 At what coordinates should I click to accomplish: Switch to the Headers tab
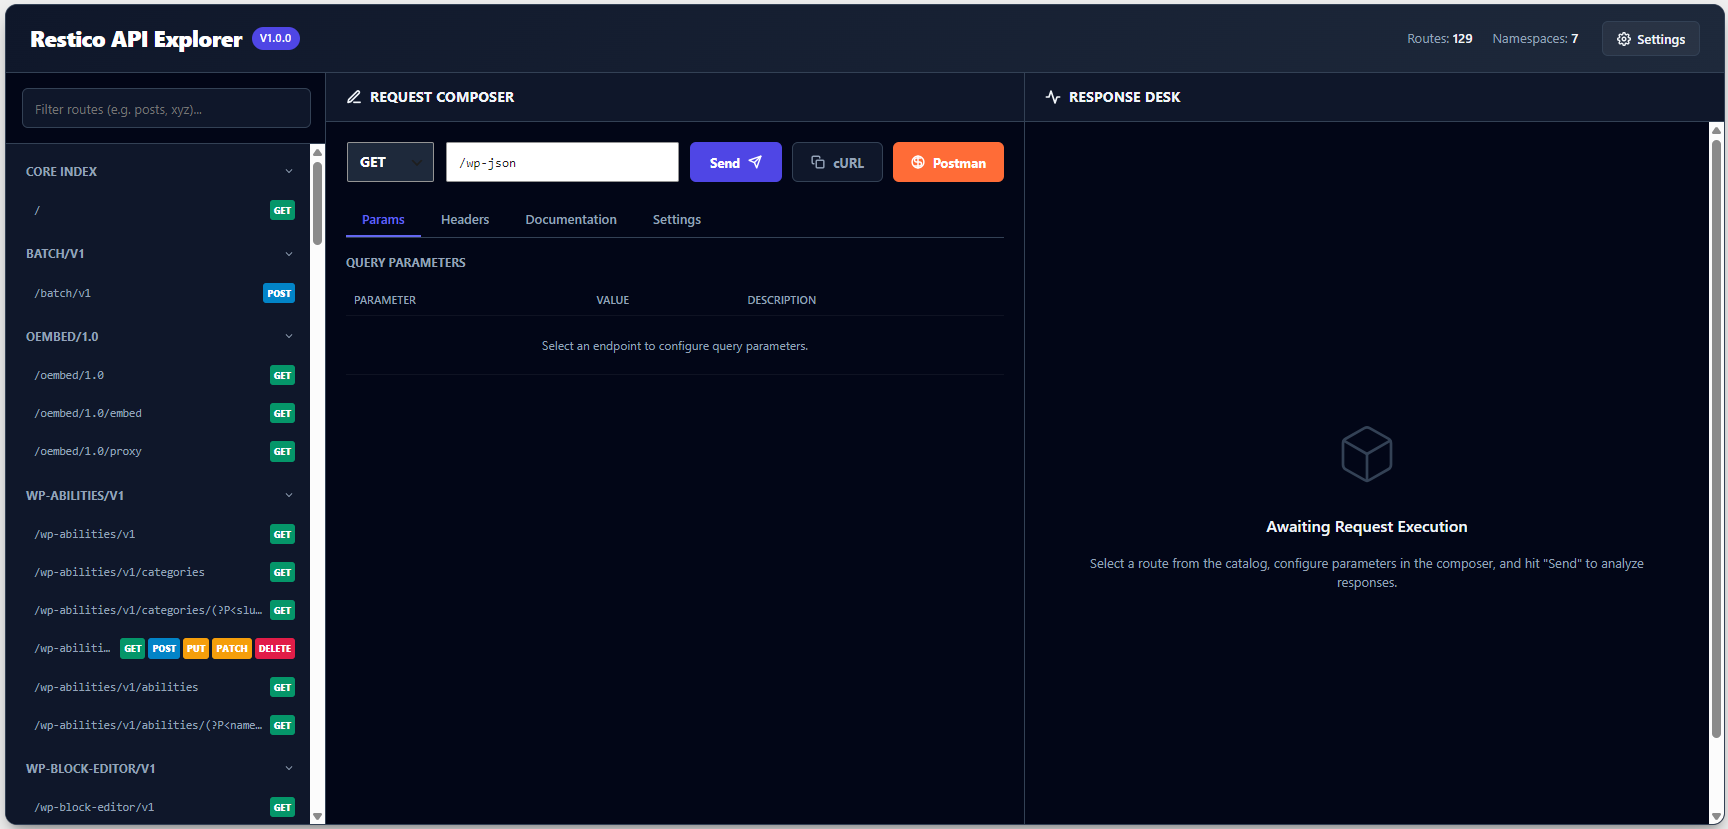(465, 219)
